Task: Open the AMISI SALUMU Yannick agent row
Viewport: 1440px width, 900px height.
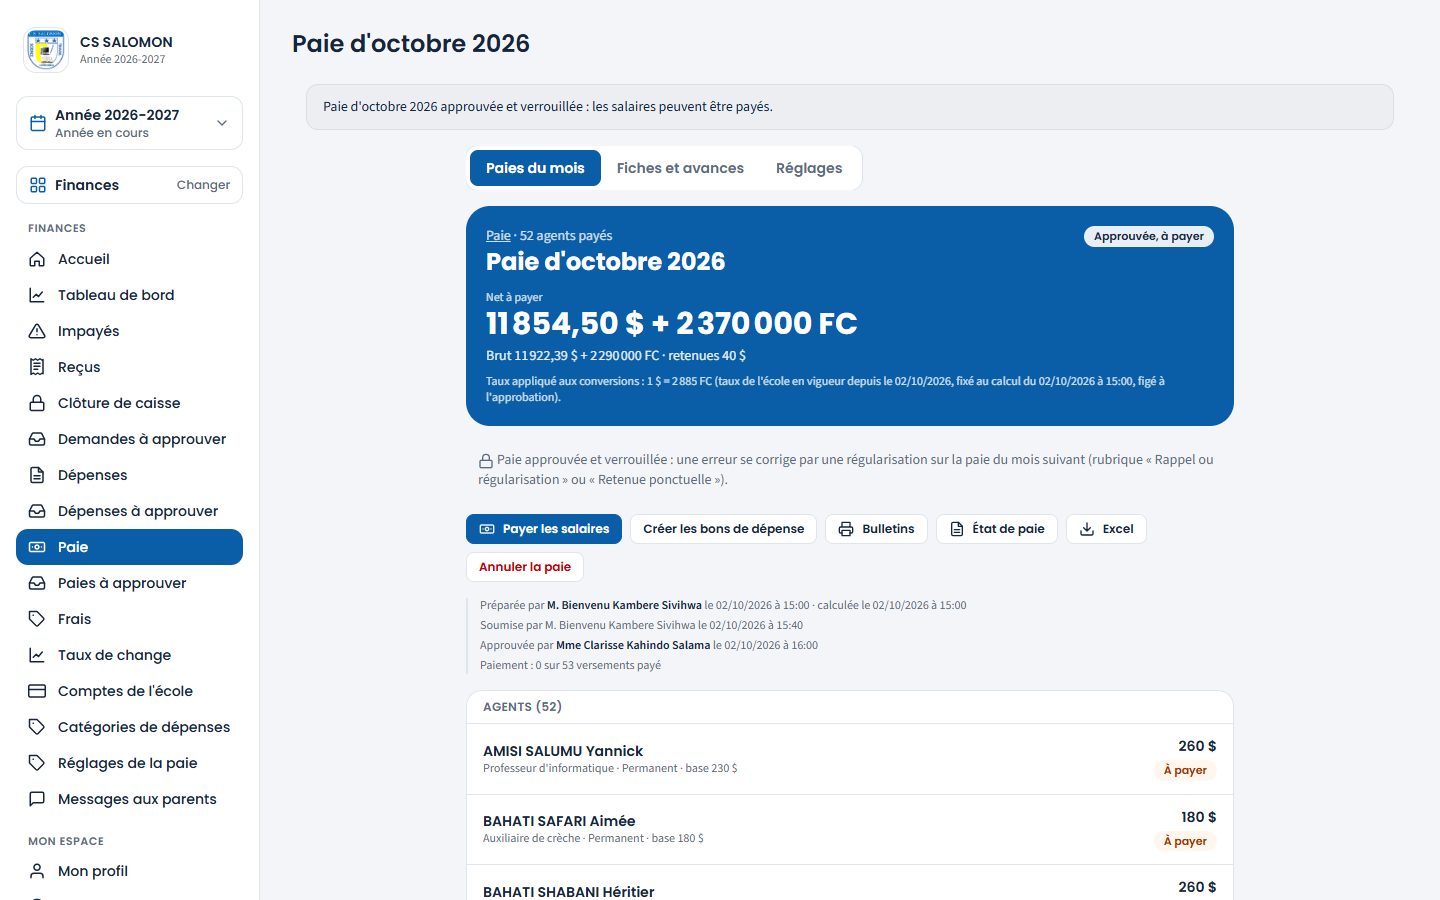Action: (x=850, y=759)
